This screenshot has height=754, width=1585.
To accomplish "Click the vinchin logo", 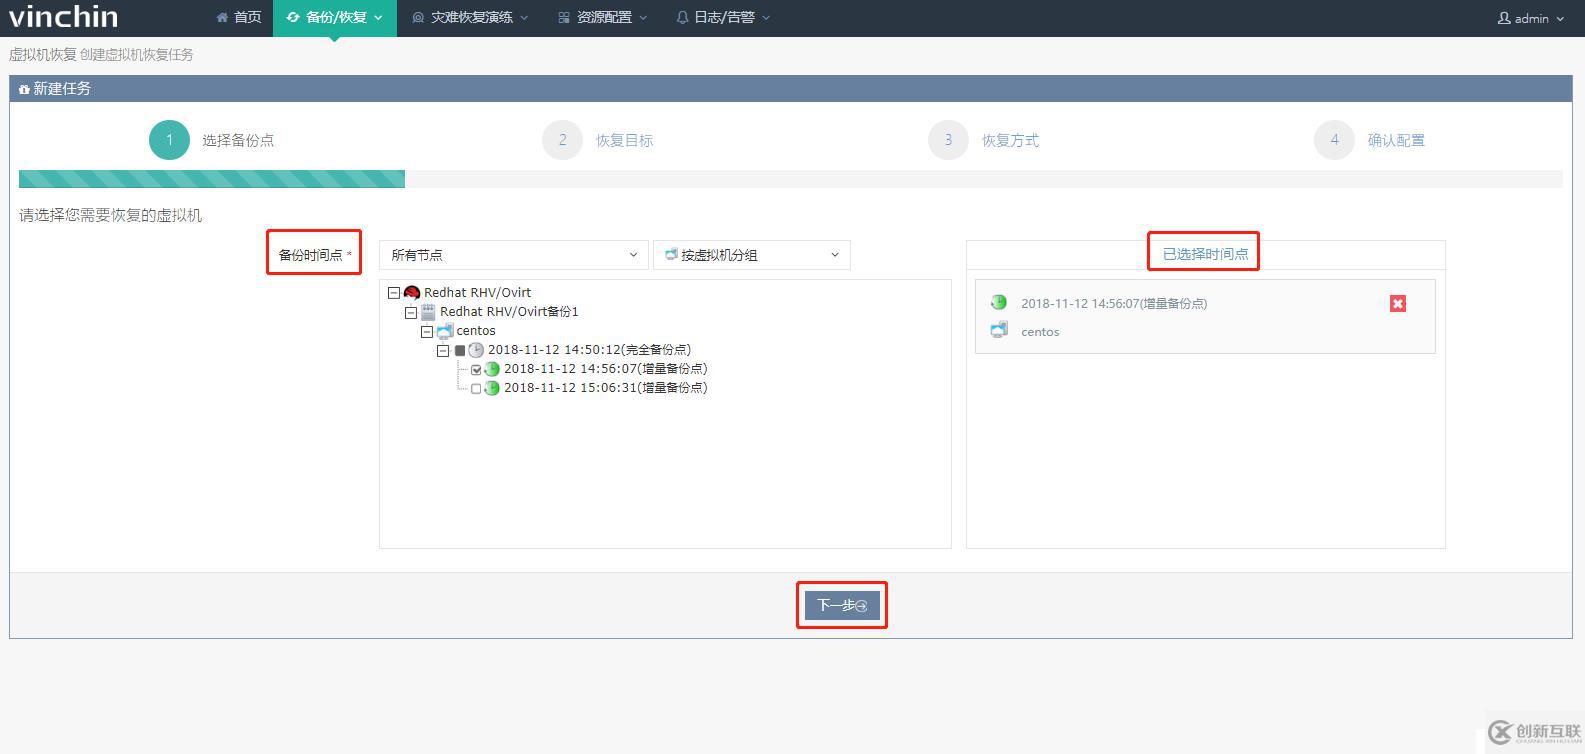I will click(63, 16).
